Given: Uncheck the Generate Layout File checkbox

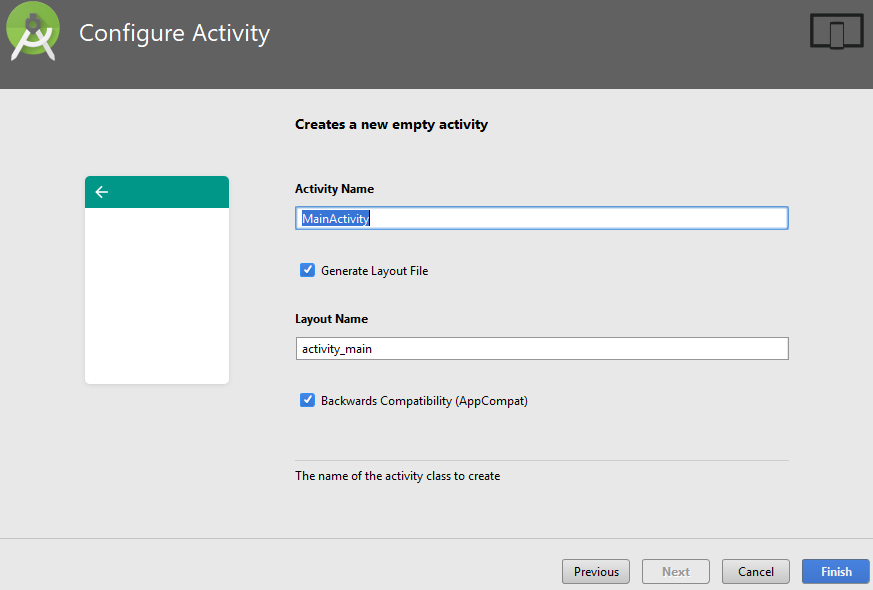Looking at the screenshot, I should click(x=307, y=270).
